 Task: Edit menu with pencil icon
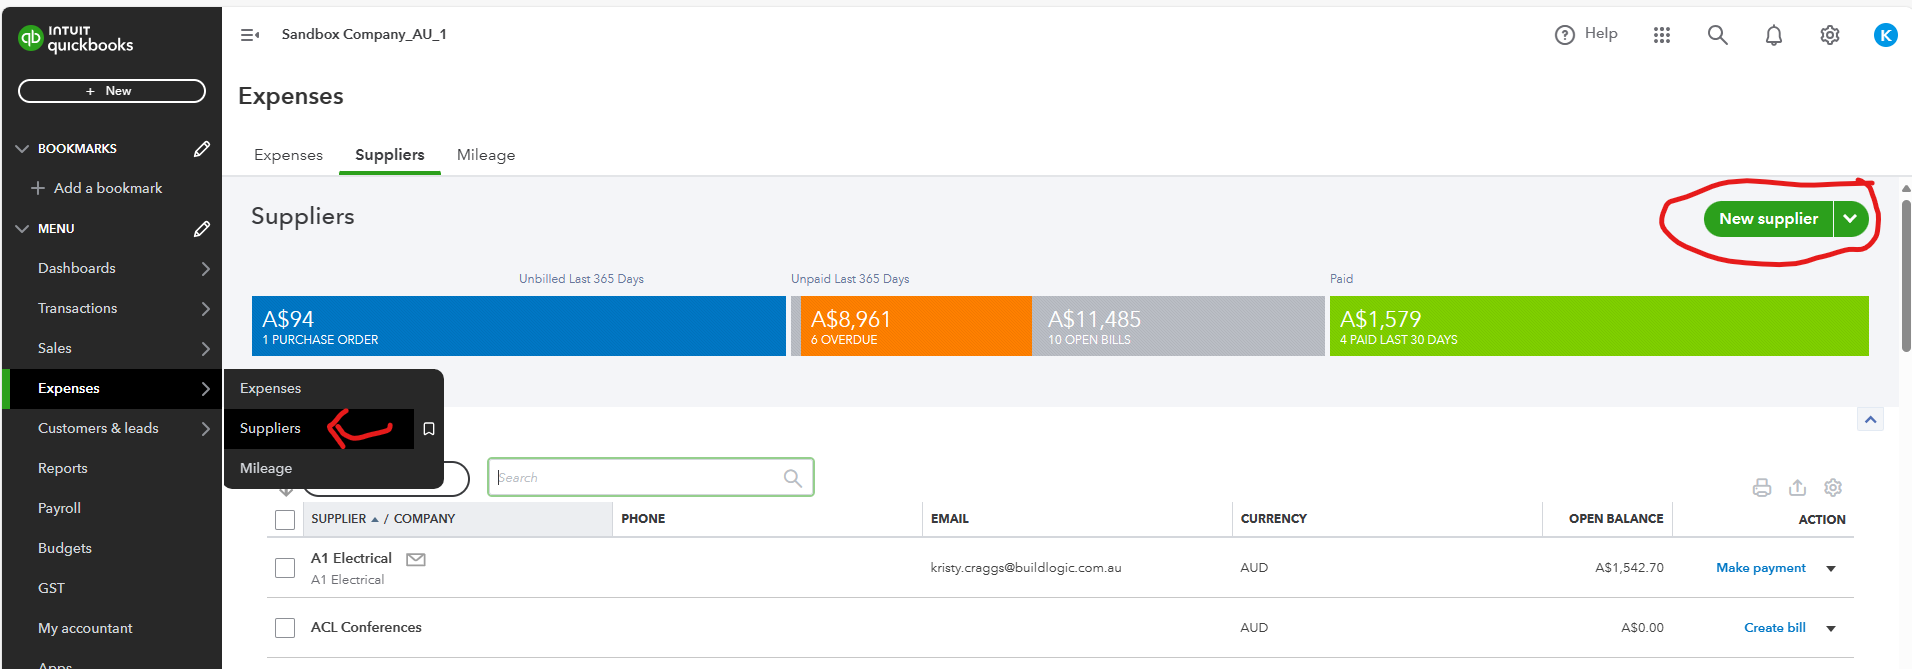(x=201, y=228)
